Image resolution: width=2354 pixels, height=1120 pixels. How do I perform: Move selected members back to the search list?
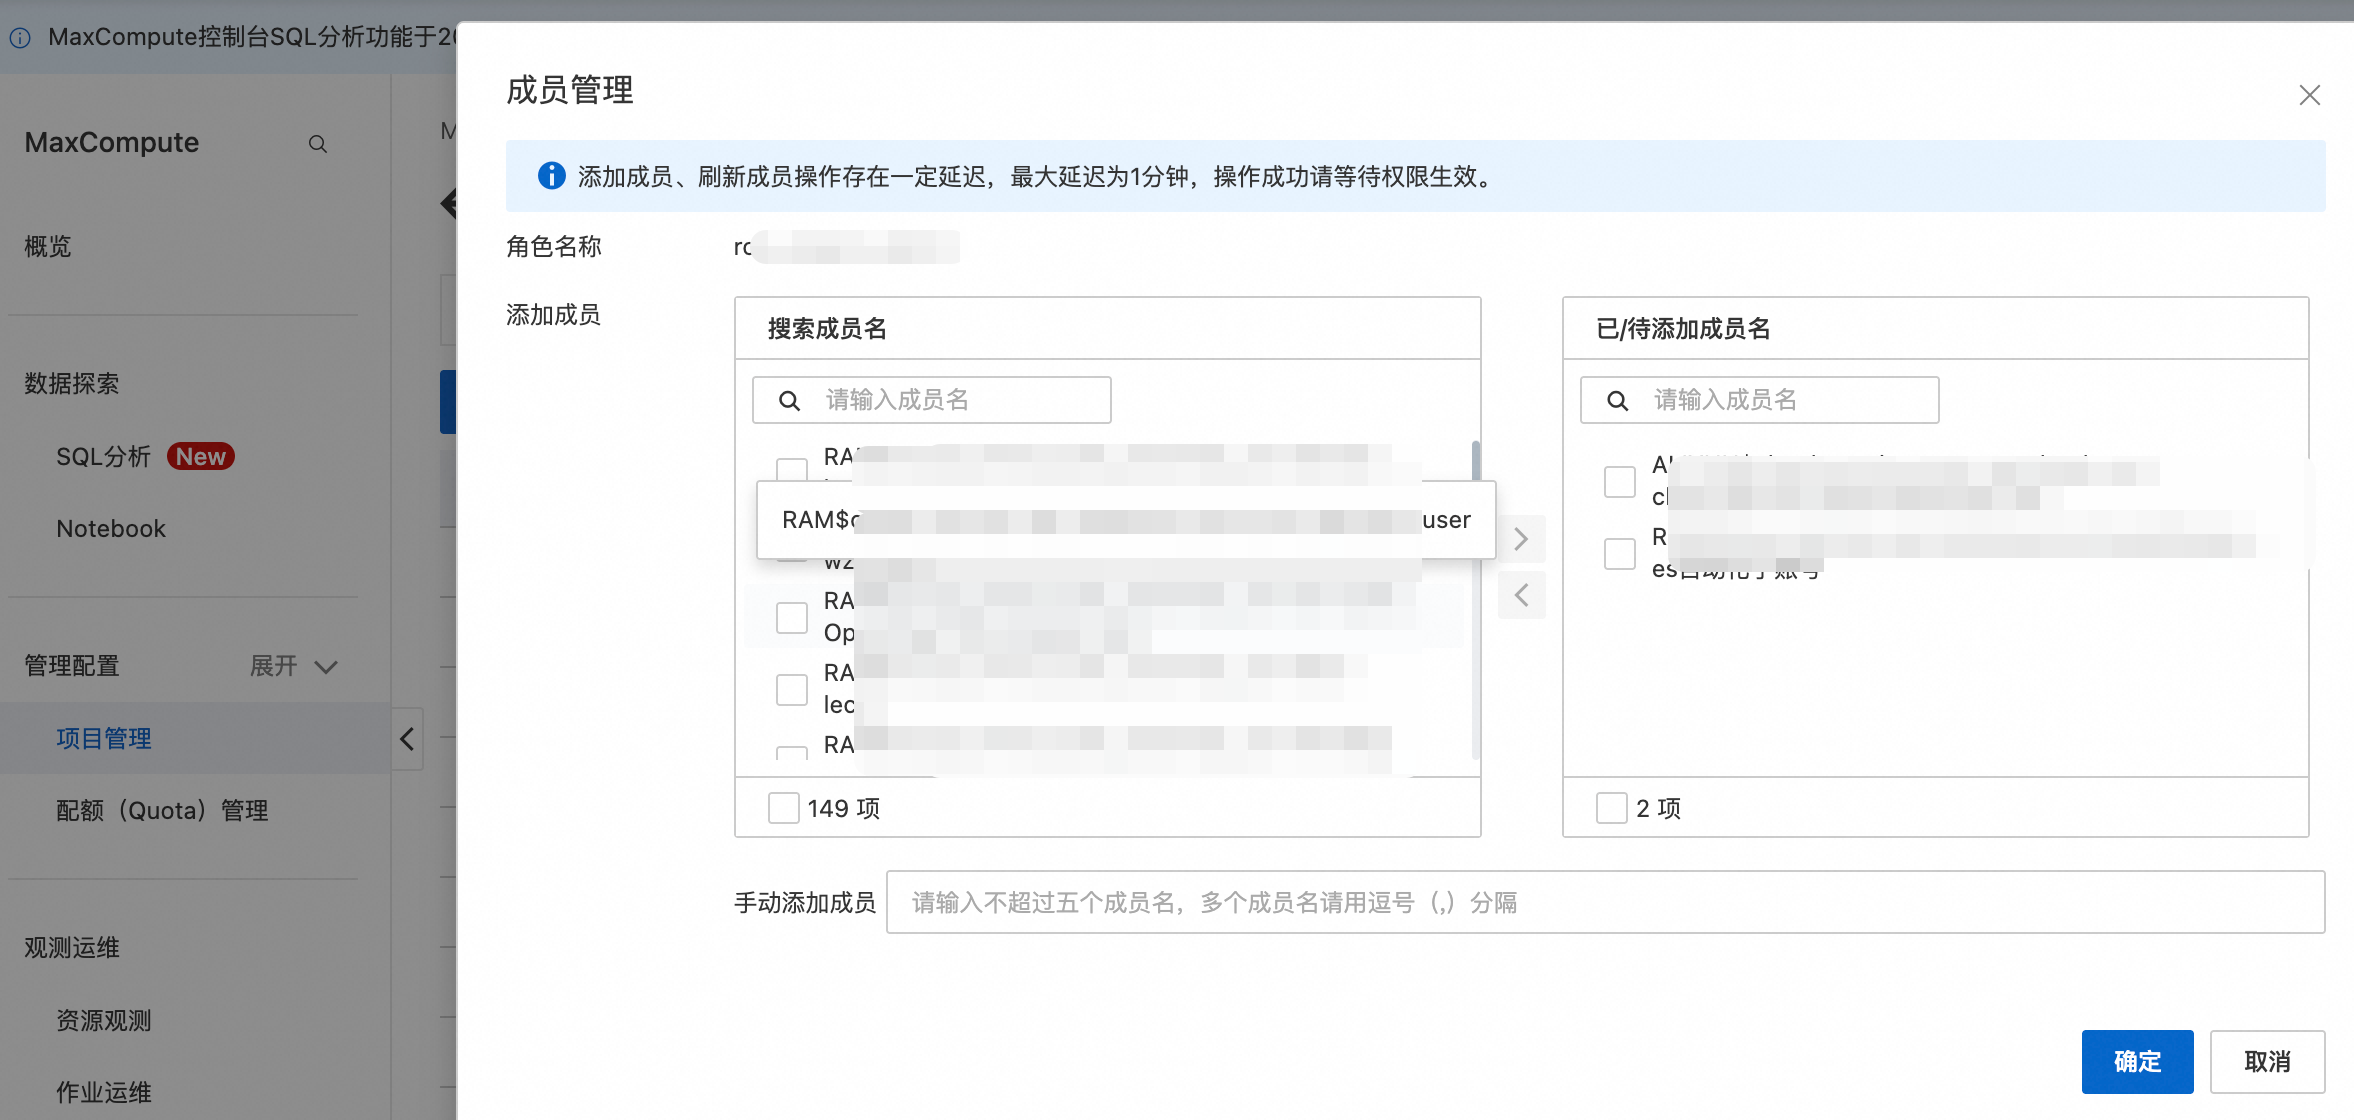pyautogui.click(x=1521, y=595)
